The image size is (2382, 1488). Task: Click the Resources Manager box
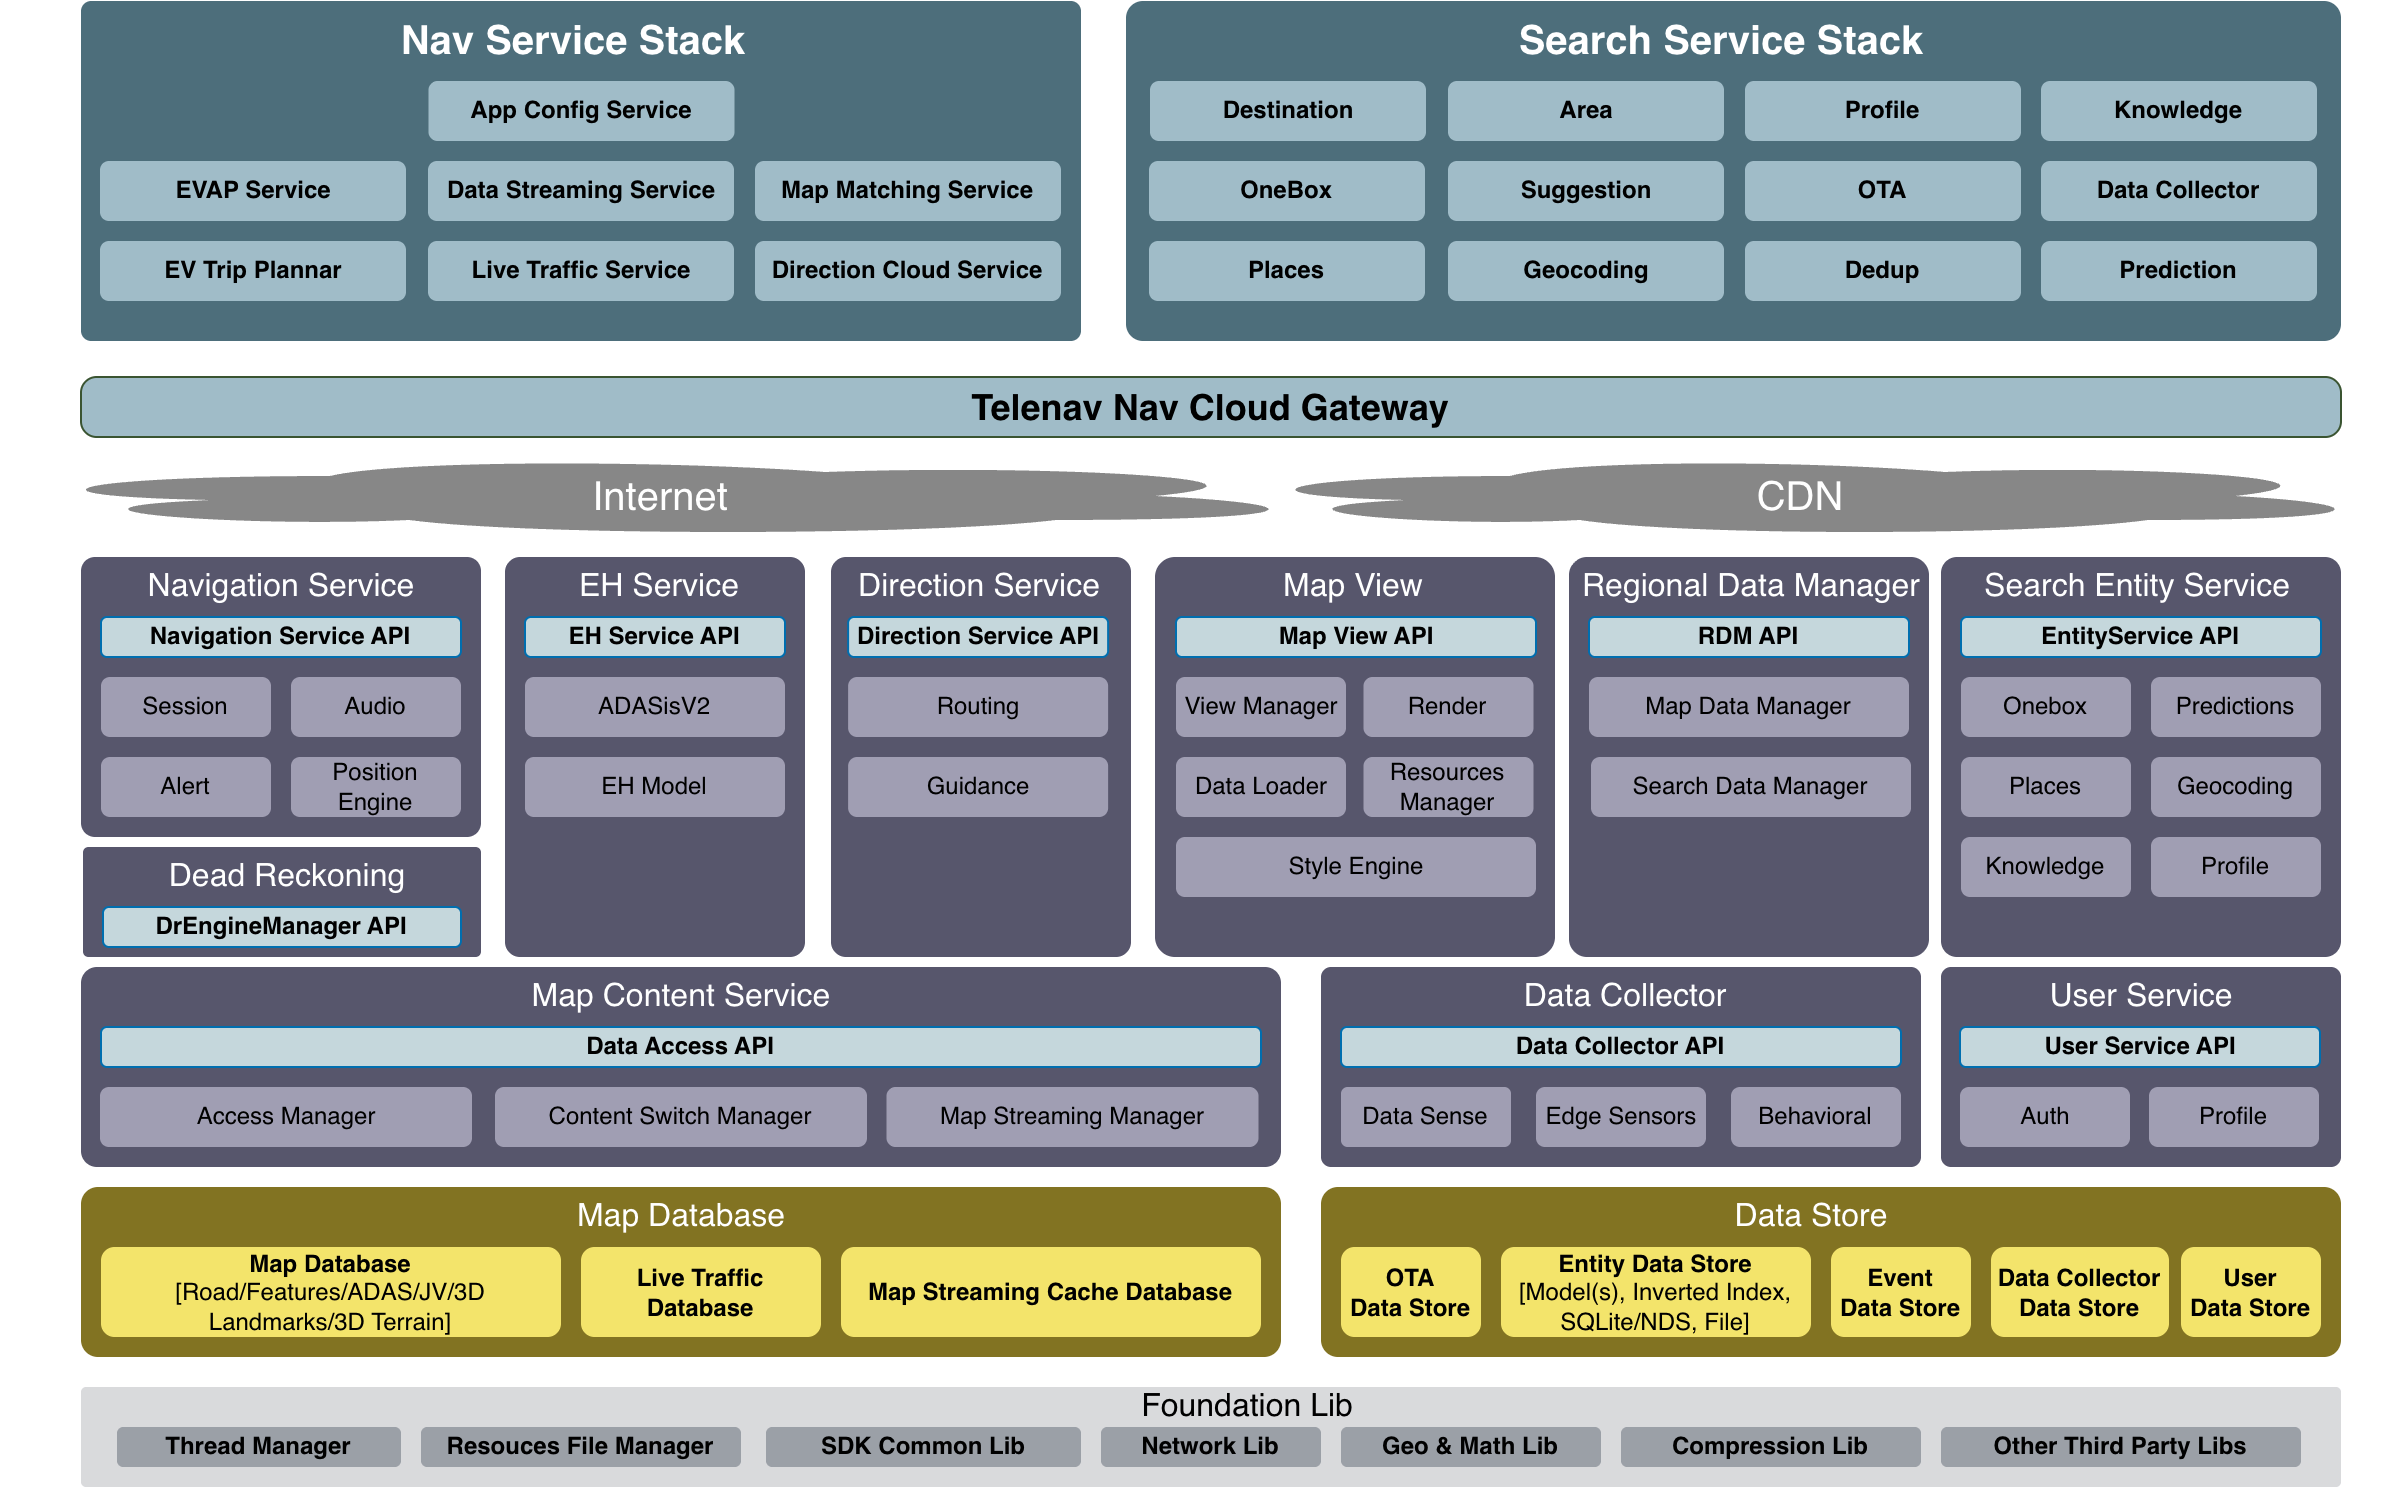[x=1447, y=786]
